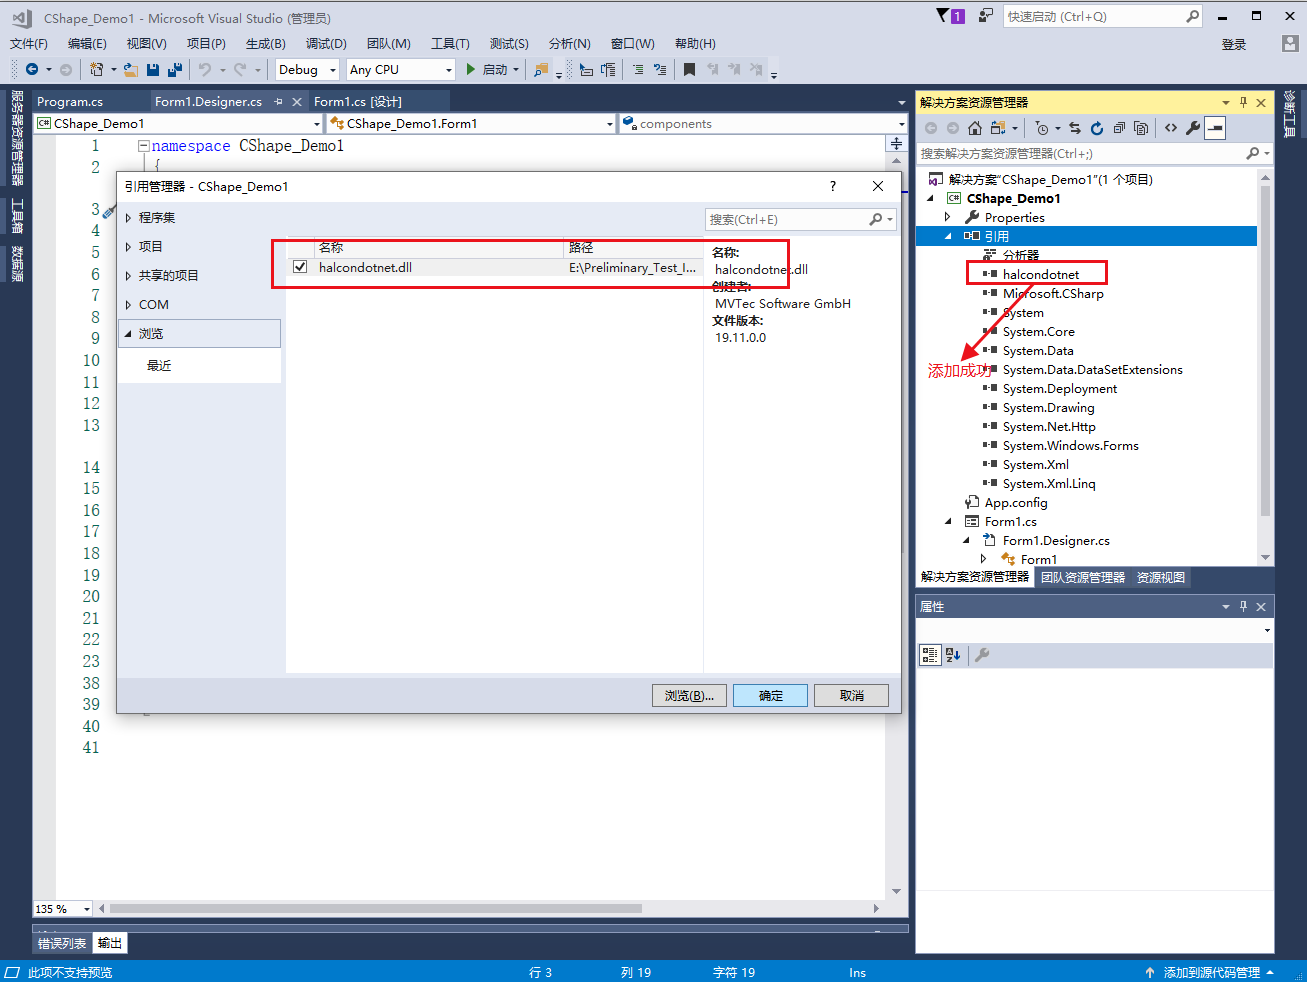Expand the Properties node in Solution Explorer

(948, 217)
